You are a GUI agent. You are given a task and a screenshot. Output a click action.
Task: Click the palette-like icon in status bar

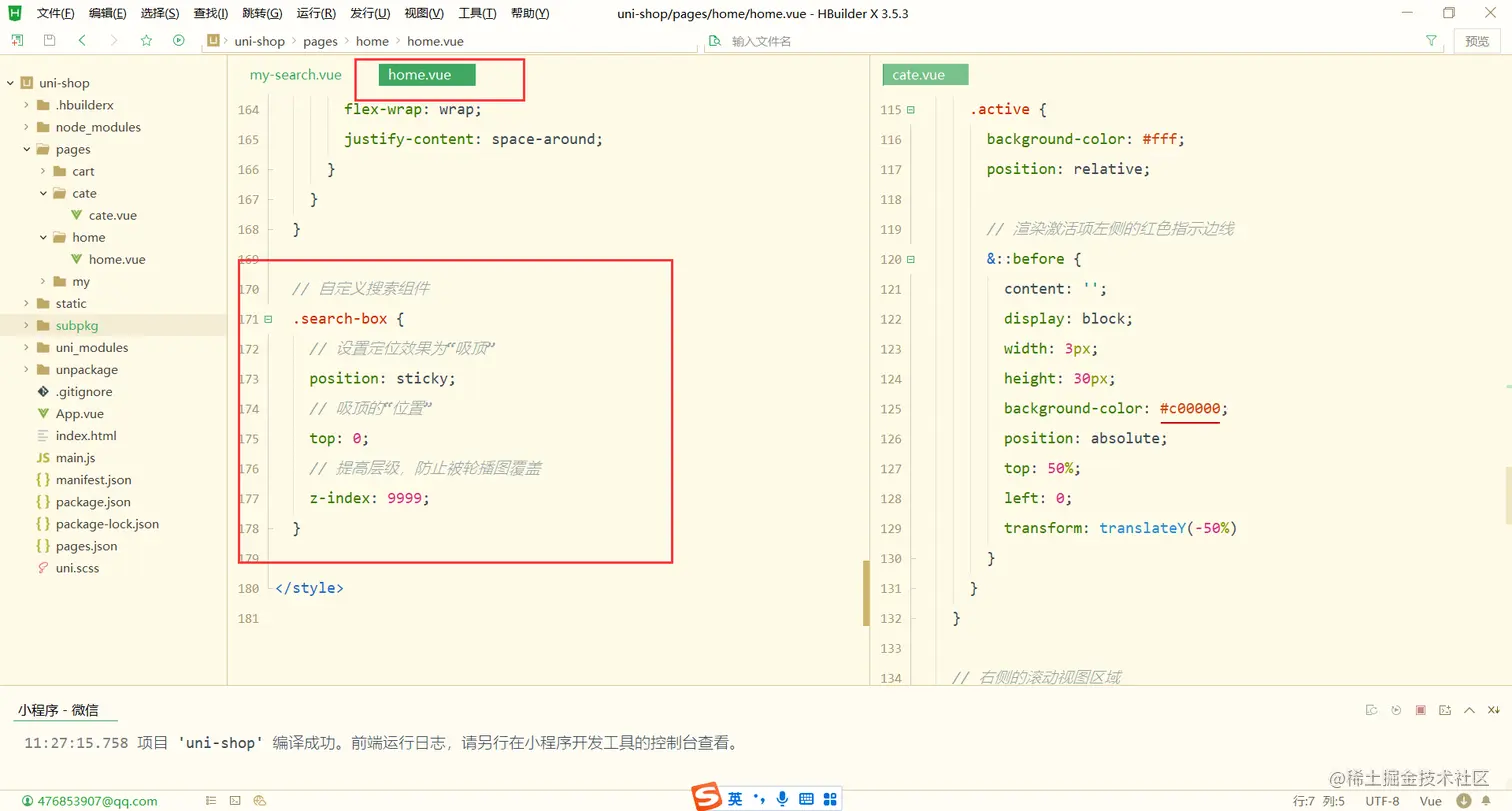point(260,801)
